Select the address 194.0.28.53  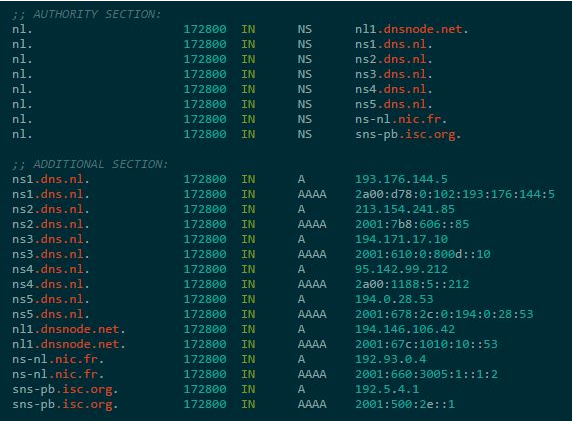pos(394,299)
